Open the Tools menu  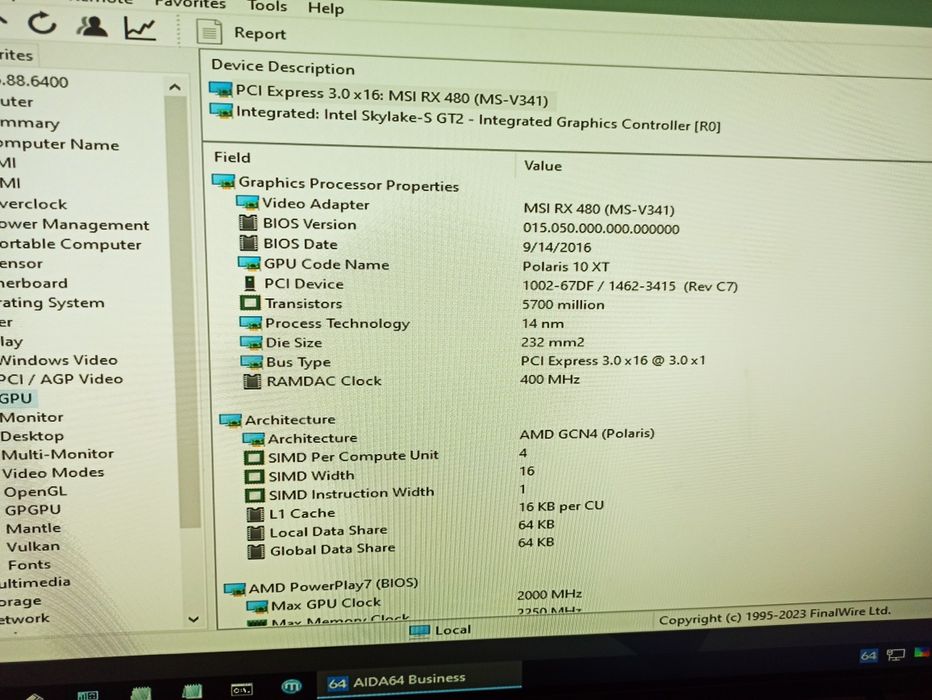pos(267,6)
